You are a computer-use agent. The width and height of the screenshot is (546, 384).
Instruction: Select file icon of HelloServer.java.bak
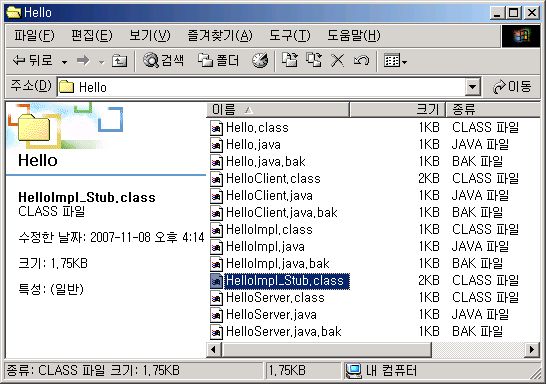tap(216, 332)
